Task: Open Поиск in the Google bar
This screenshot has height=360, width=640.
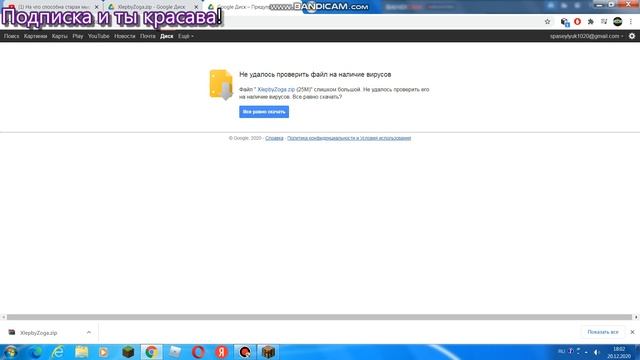Action: 11,36
